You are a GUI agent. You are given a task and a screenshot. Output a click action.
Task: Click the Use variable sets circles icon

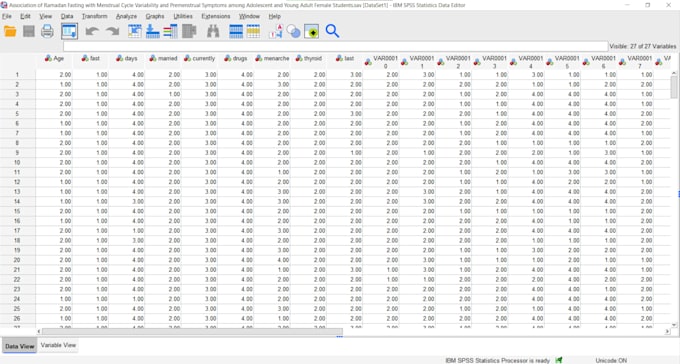(294, 31)
